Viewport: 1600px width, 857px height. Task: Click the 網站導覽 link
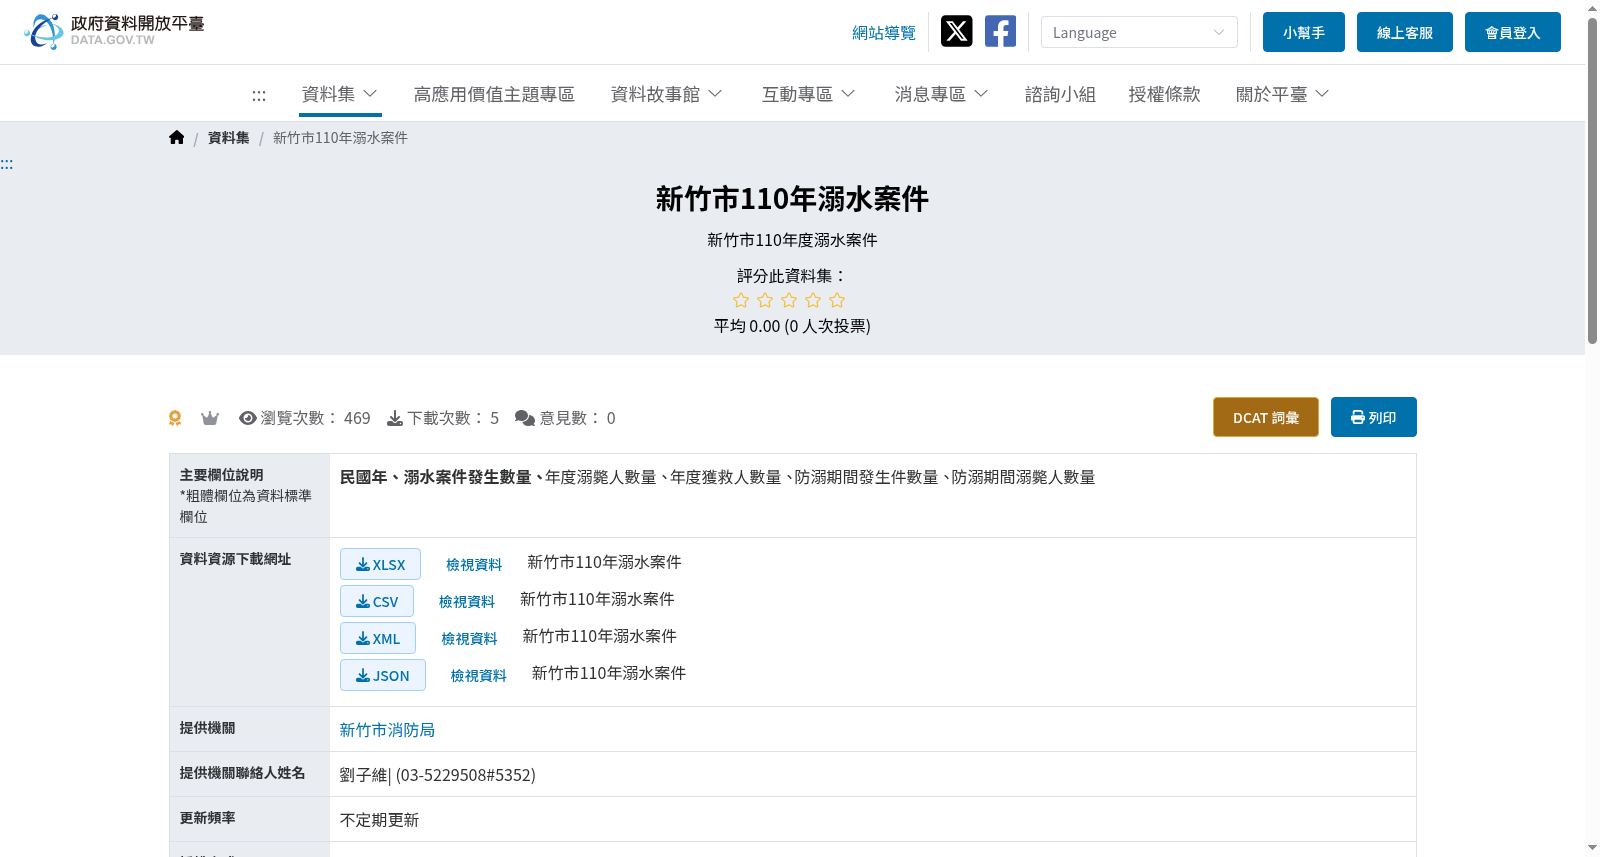pos(884,33)
